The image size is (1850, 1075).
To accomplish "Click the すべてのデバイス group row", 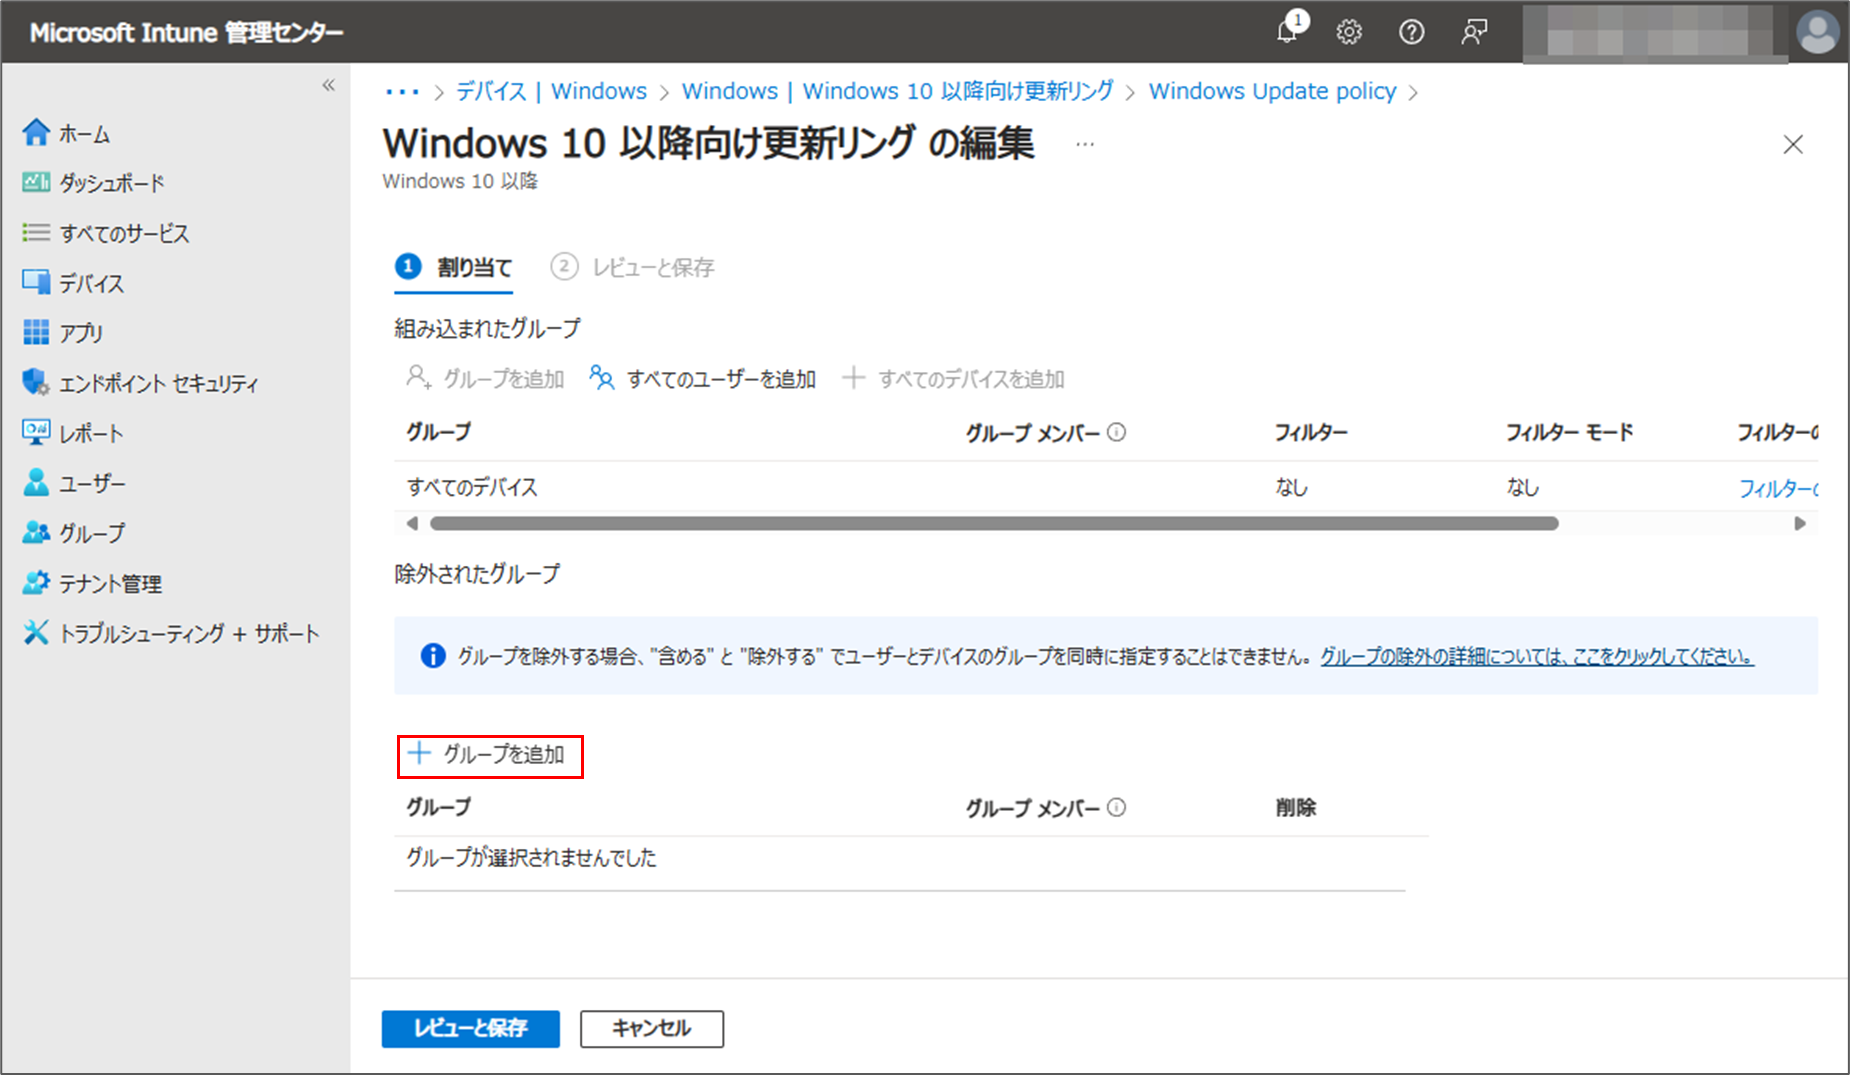I will (1106, 487).
